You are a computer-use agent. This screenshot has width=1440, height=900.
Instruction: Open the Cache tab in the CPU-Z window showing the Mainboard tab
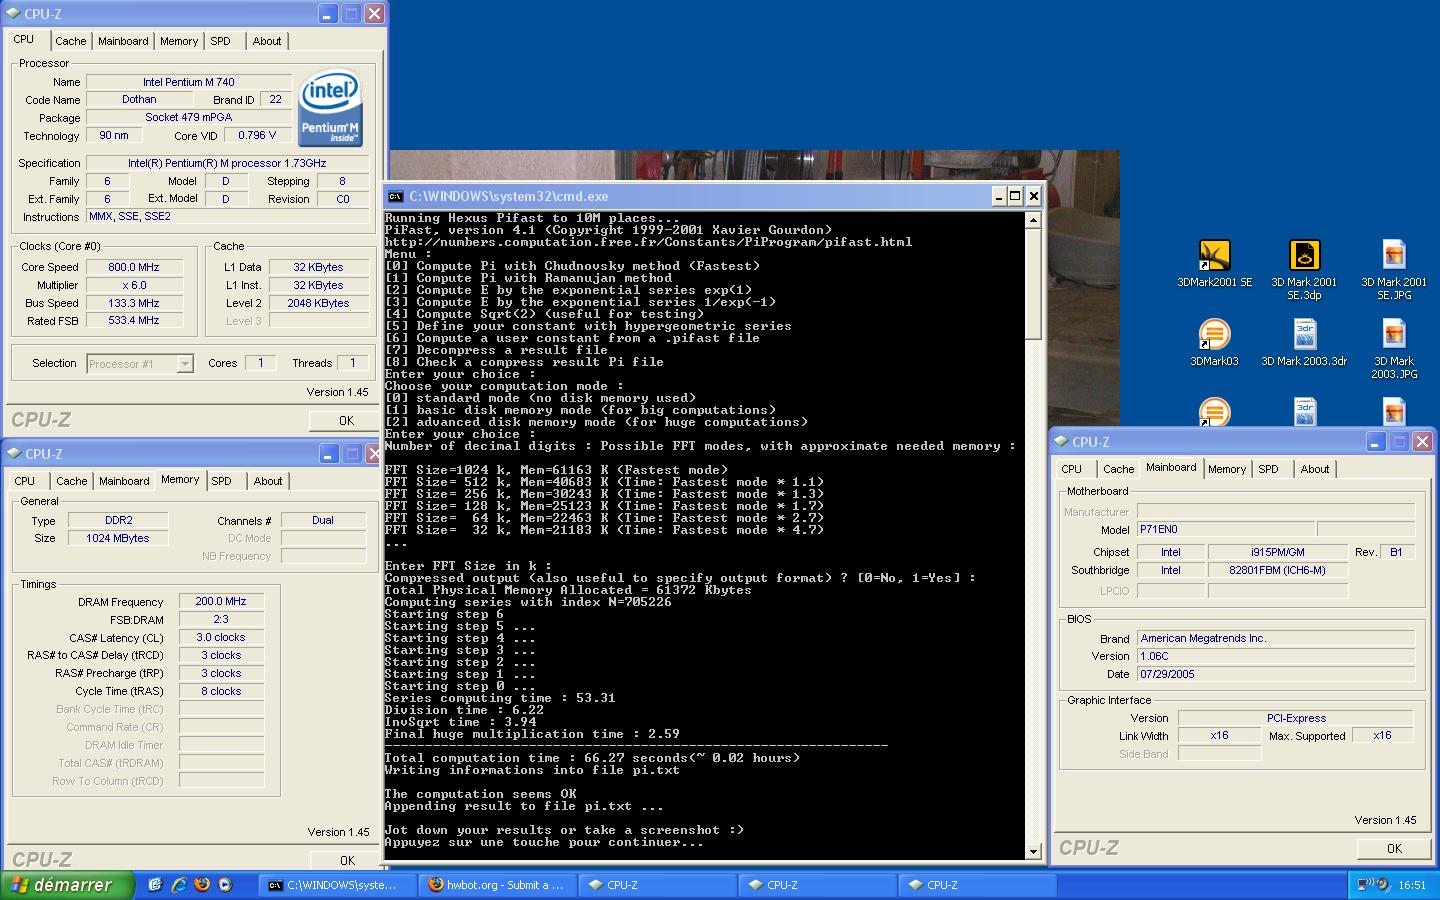1118,469
